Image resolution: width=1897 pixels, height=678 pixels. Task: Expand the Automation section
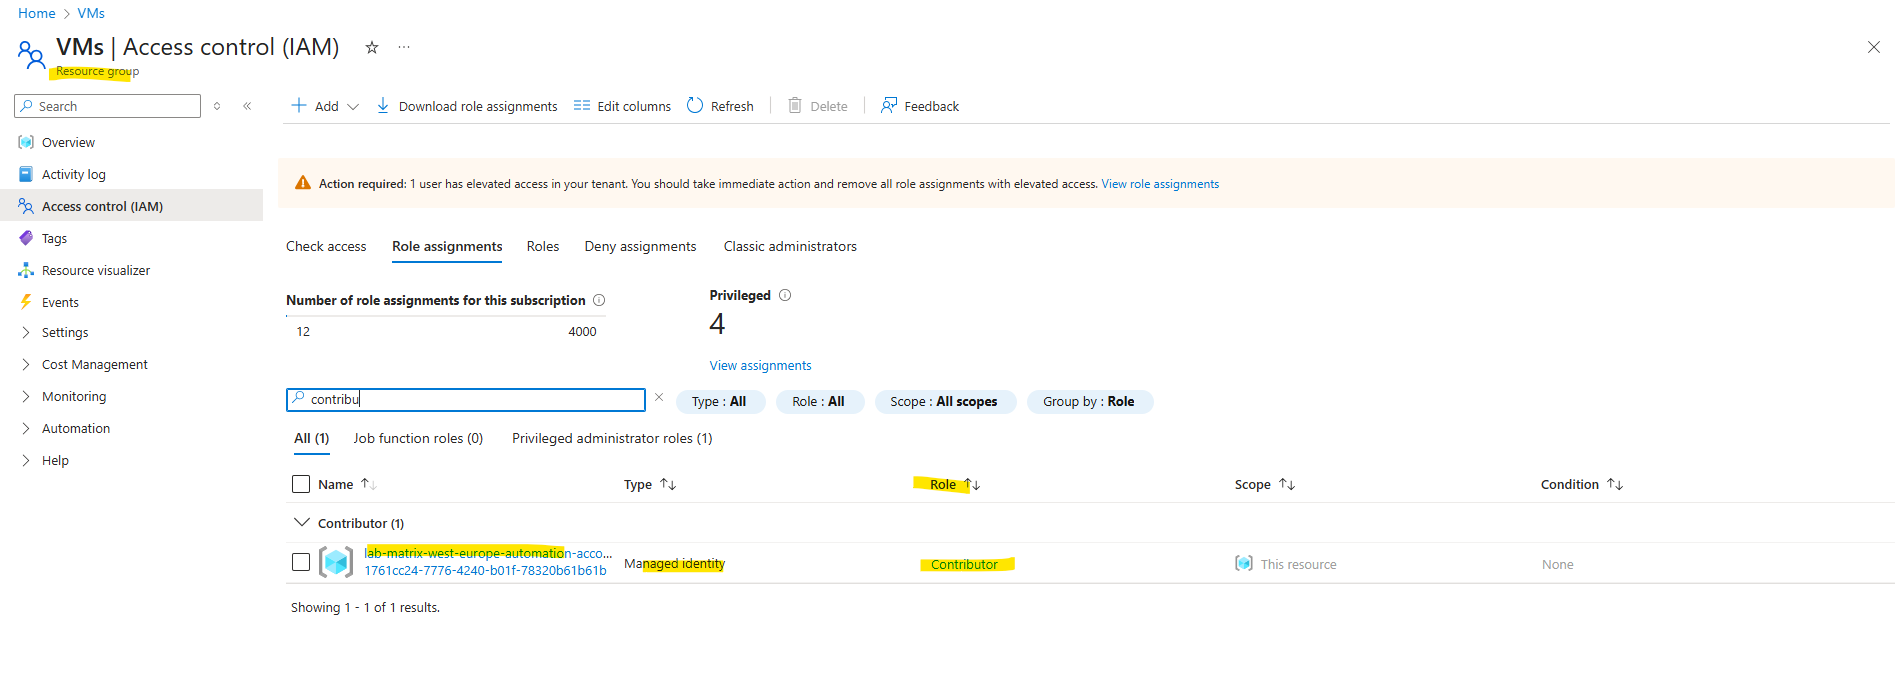[x=76, y=429]
